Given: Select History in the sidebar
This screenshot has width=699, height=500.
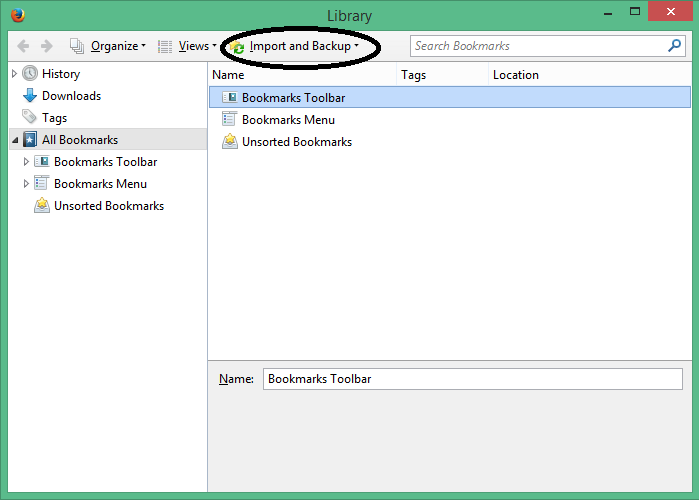Looking at the screenshot, I should point(61,74).
